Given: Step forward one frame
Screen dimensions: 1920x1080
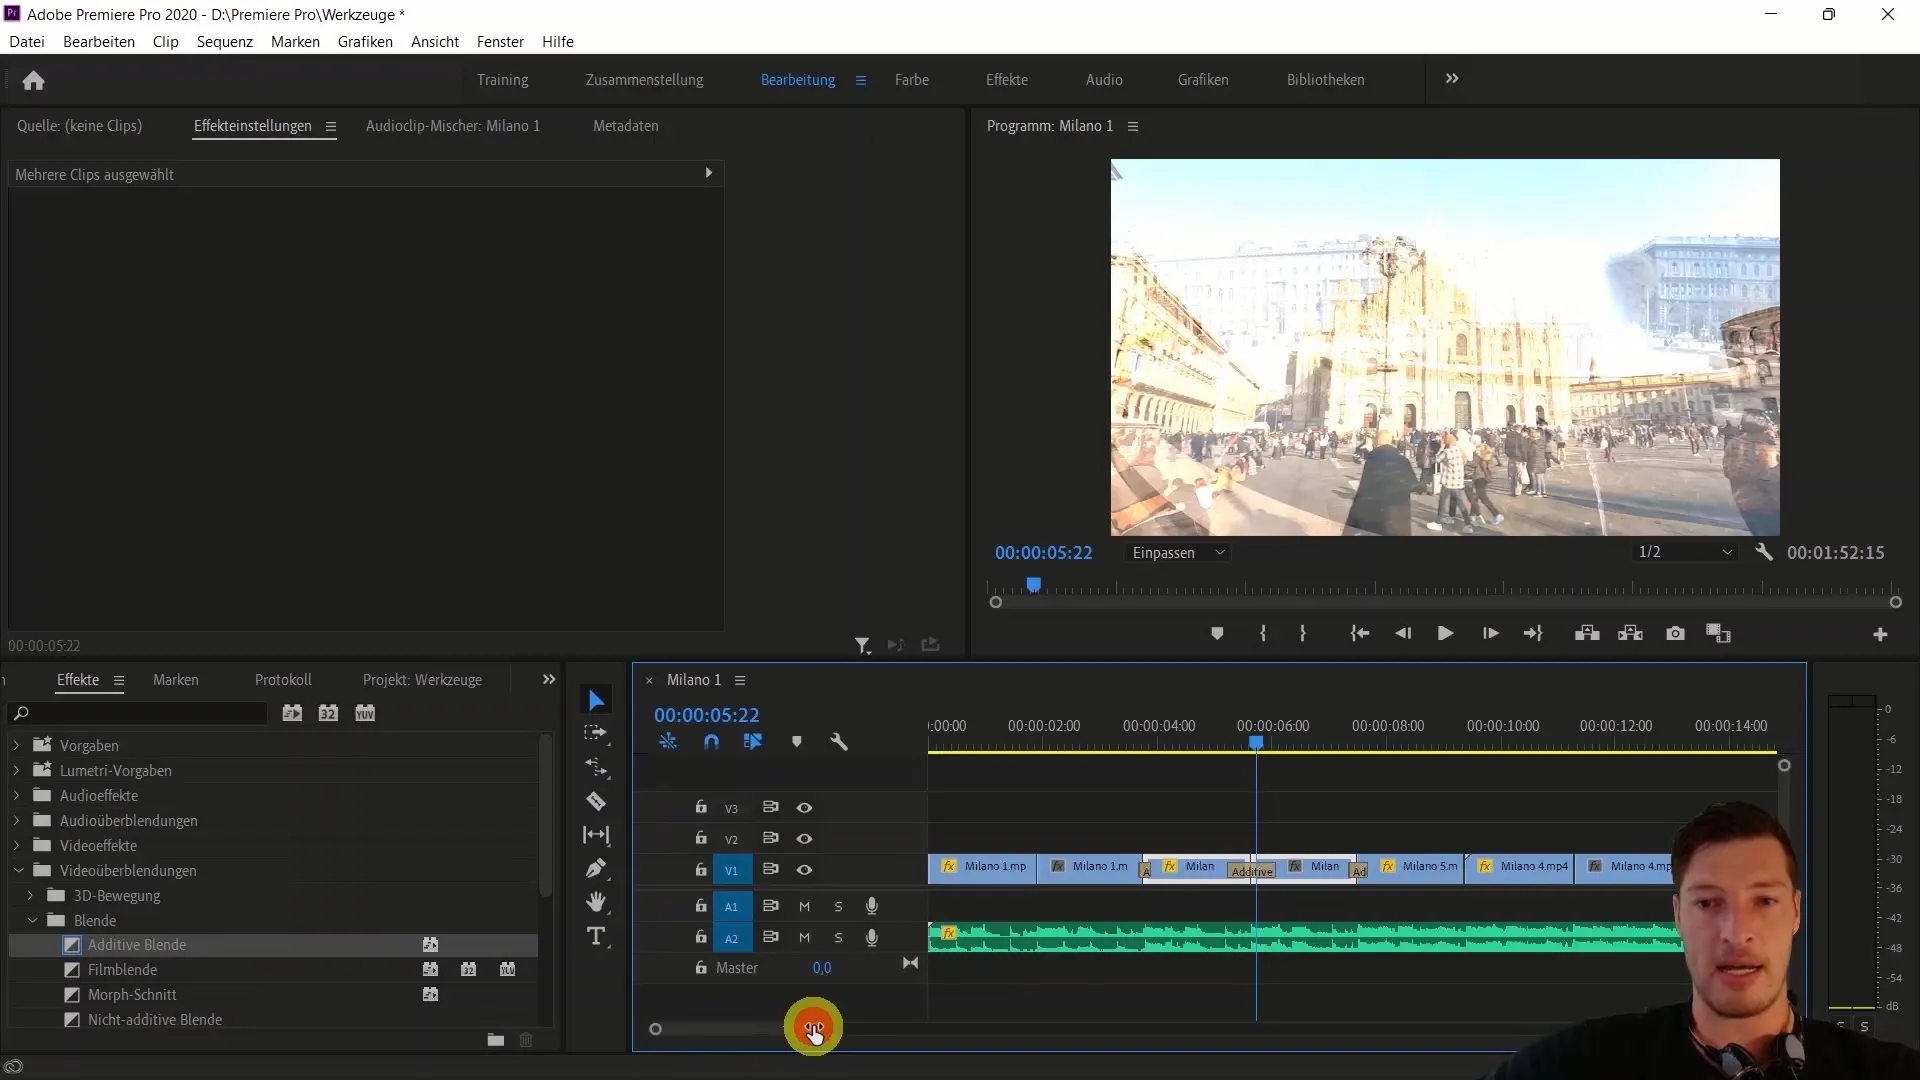Looking at the screenshot, I should tap(1490, 633).
